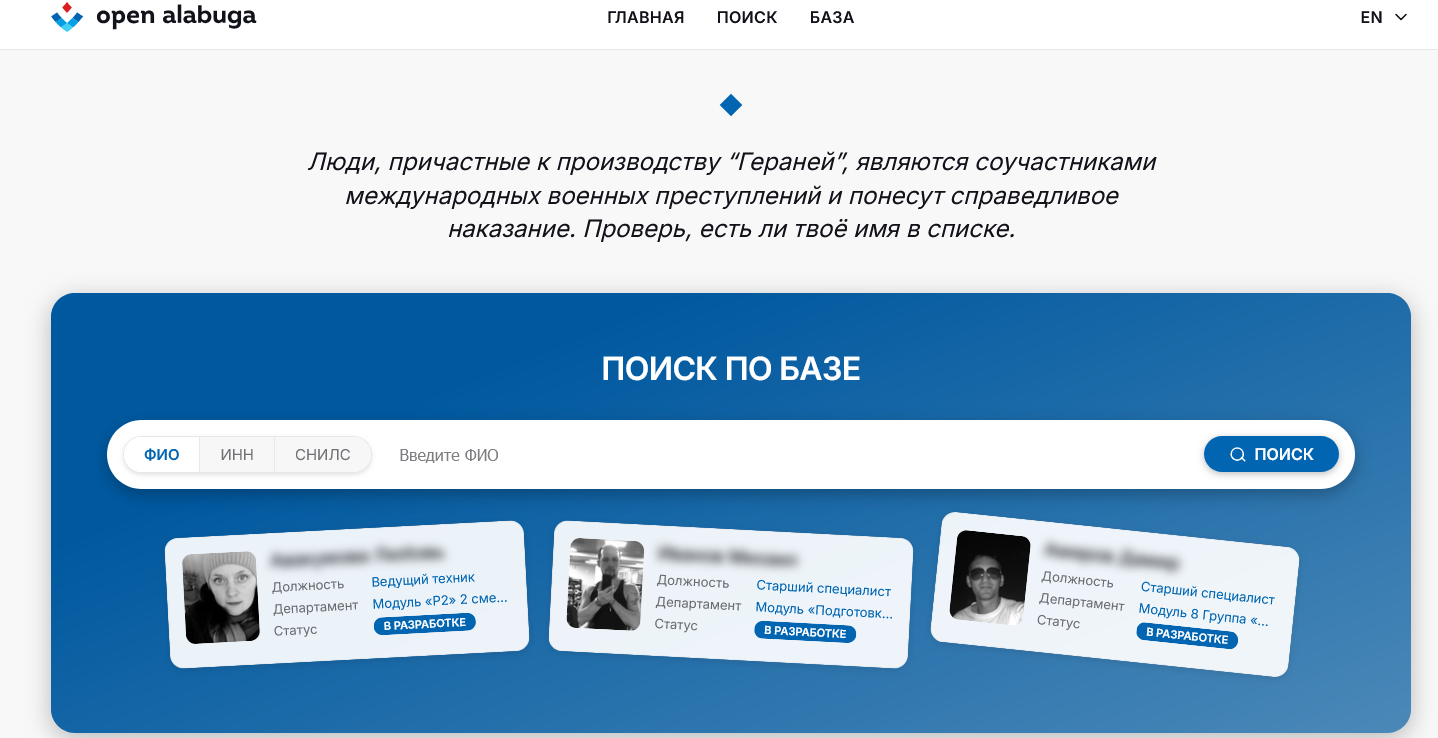Image resolution: width=1438 pixels, height=738 pixels.
Task: Open the БАЗА navigation item
Action: (x=832, y=17)
